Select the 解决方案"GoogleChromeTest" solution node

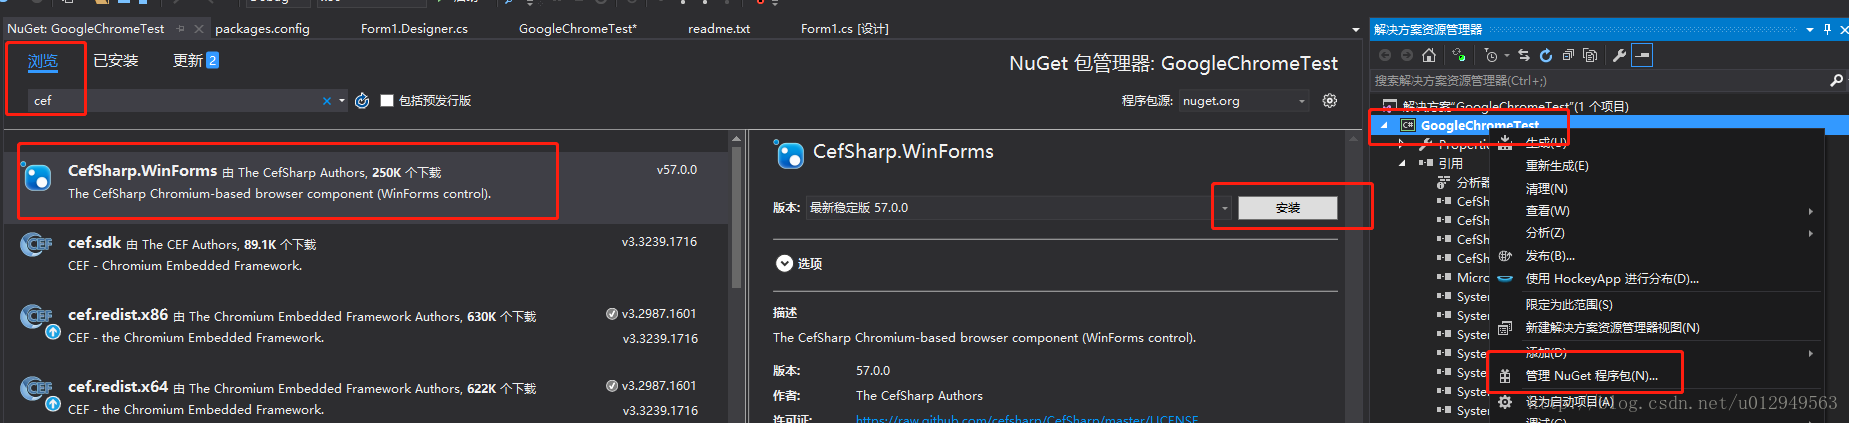coord(1515,106)
